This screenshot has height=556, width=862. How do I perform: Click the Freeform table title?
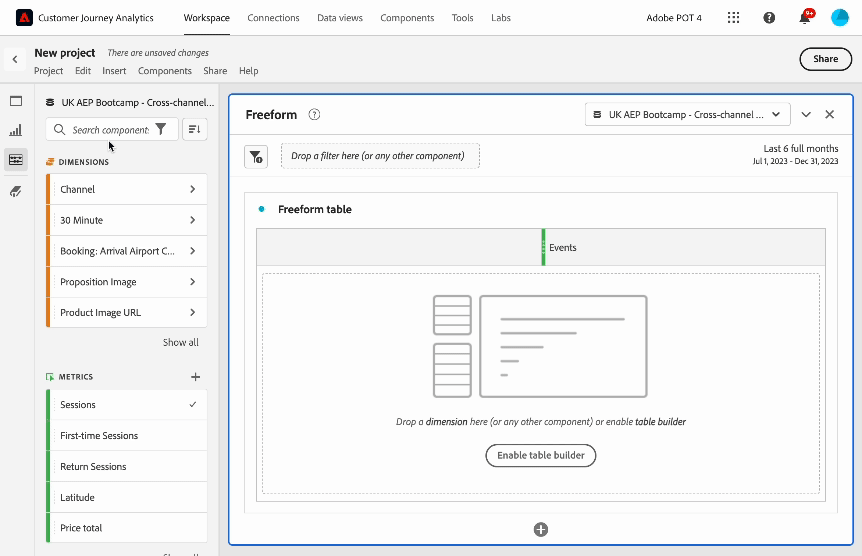click(314, 209)
